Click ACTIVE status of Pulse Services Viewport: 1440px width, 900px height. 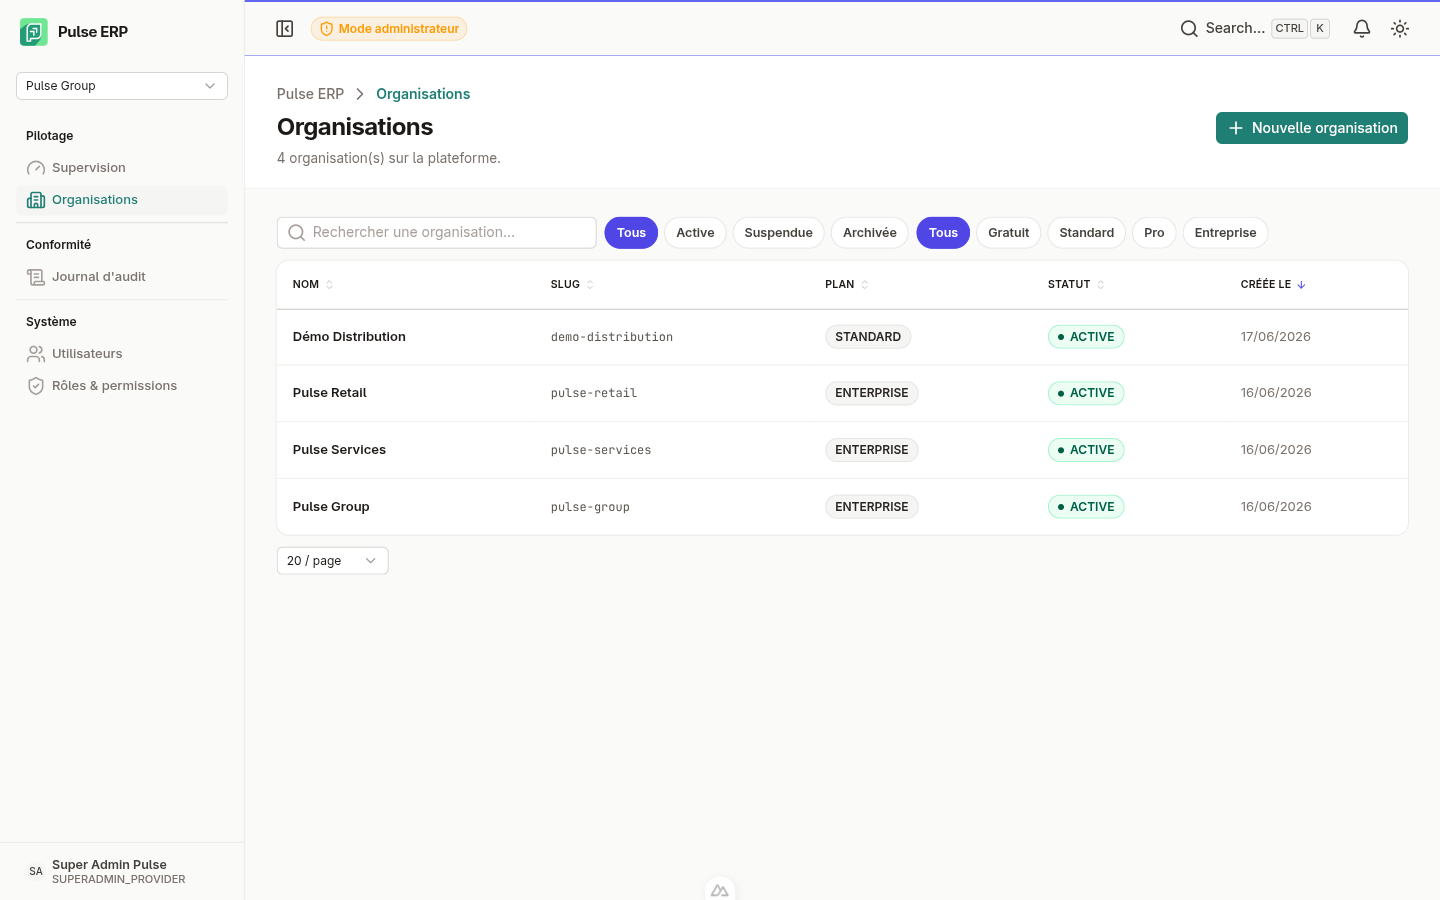1086,450
